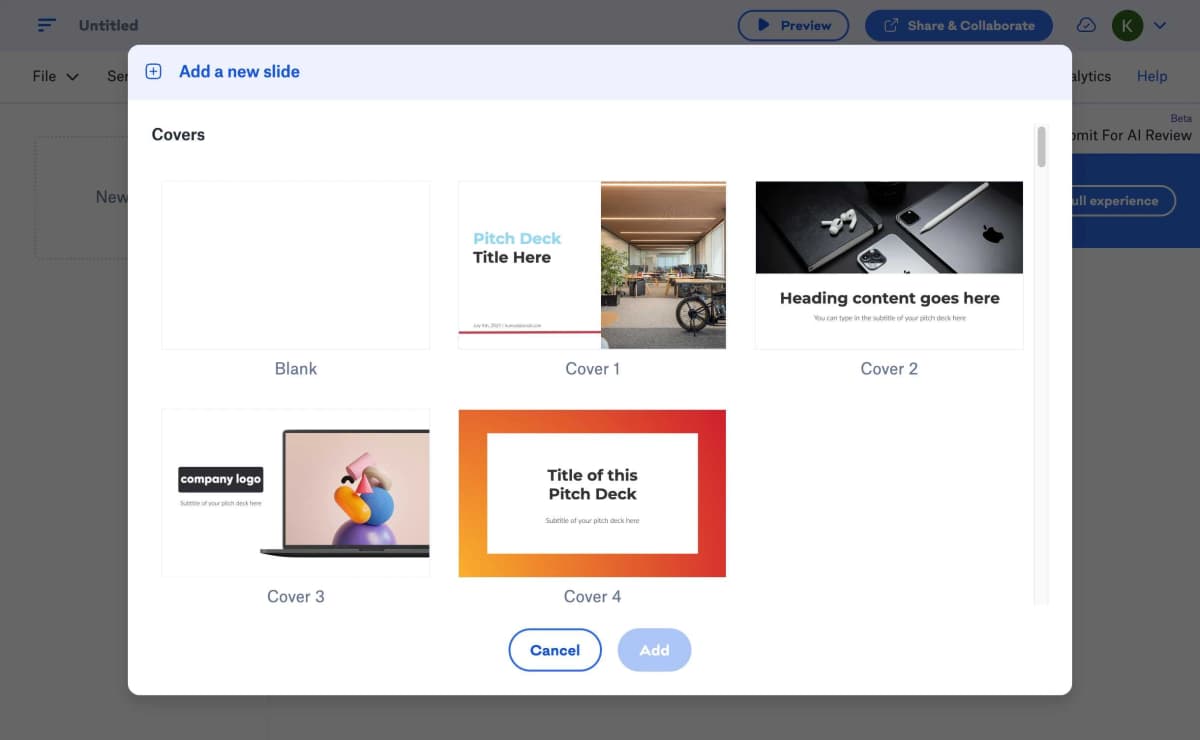Expand the account dropdown chevron
This screenshot has width=1200, height=740.
tap(1160, 25)
